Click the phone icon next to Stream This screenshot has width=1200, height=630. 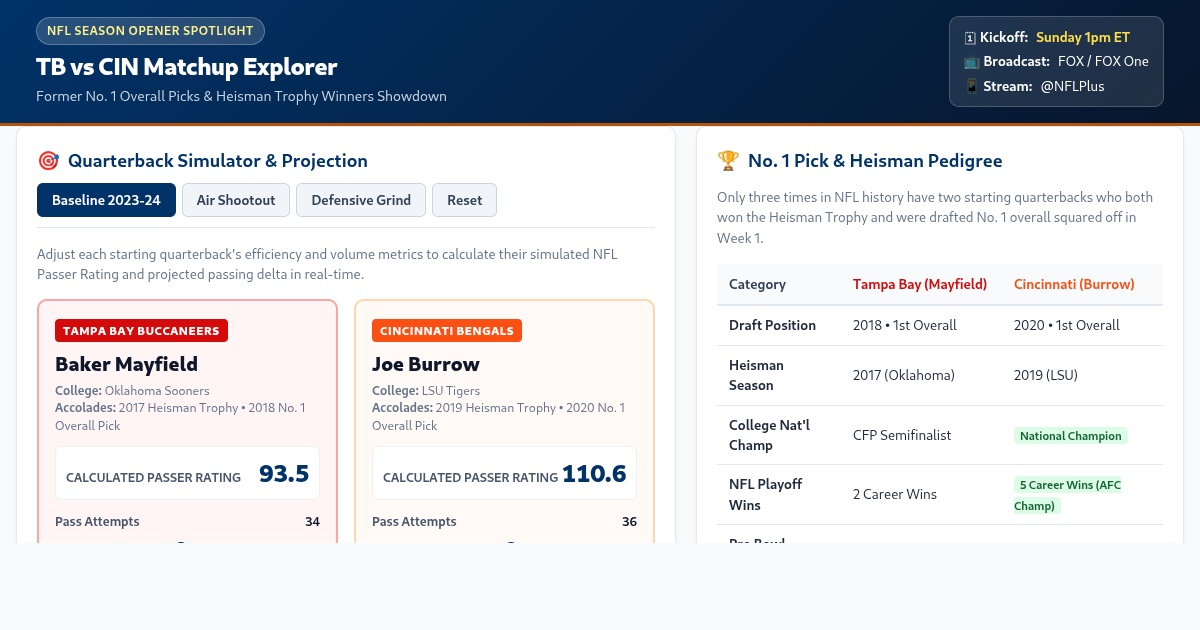coord(970,86)
